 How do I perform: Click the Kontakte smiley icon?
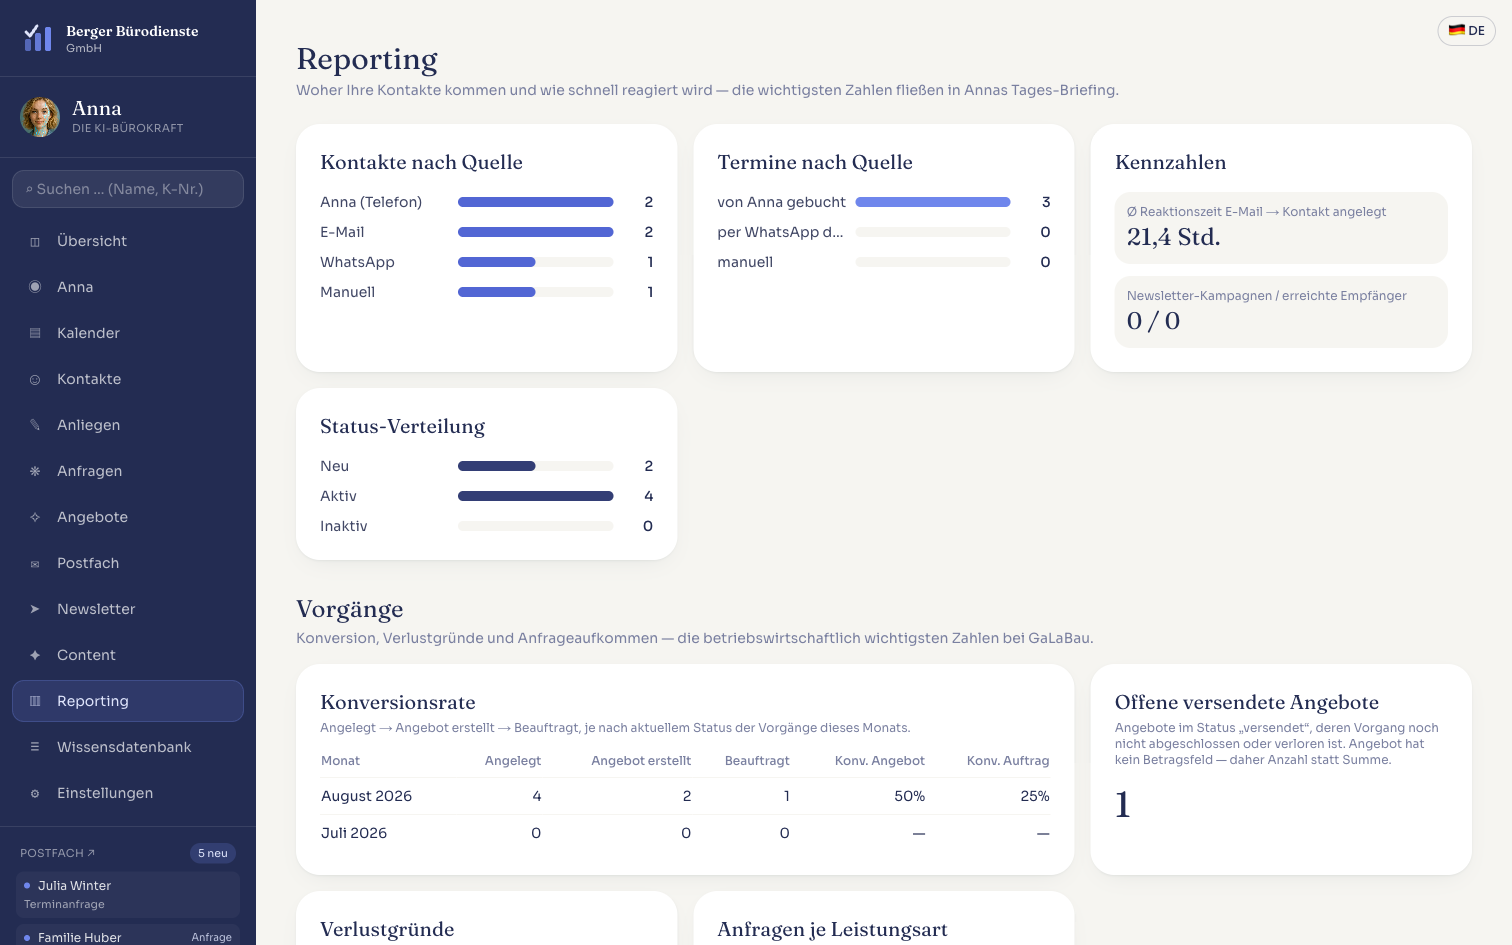click(35, 379)
